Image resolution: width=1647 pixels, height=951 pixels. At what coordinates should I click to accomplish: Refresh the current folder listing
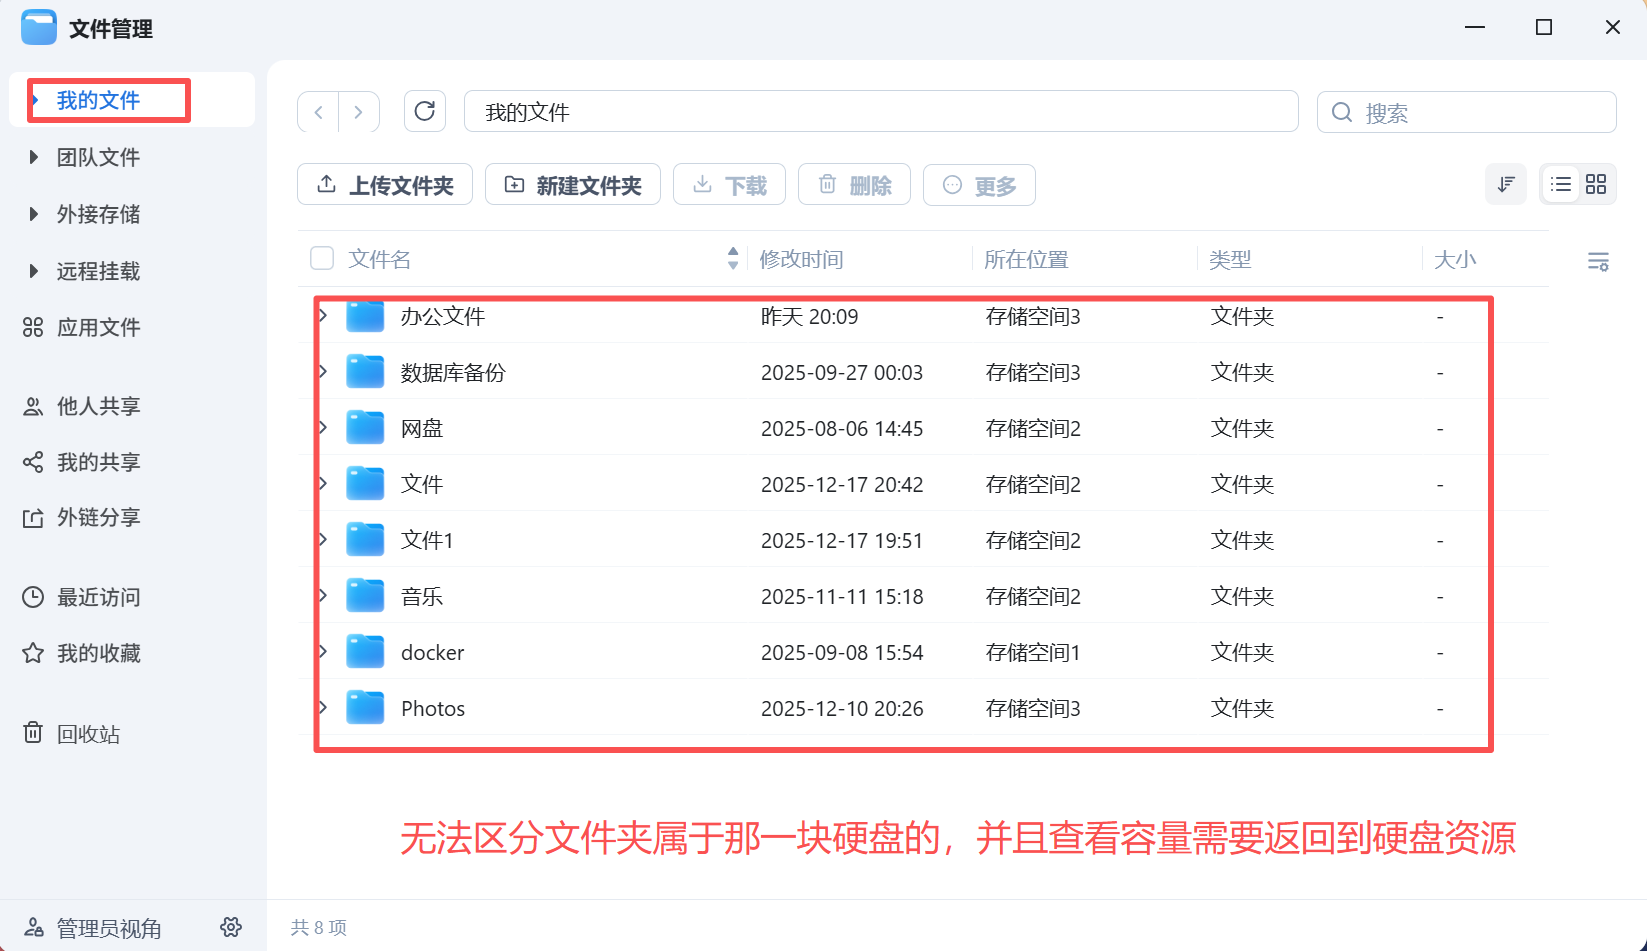425,111
